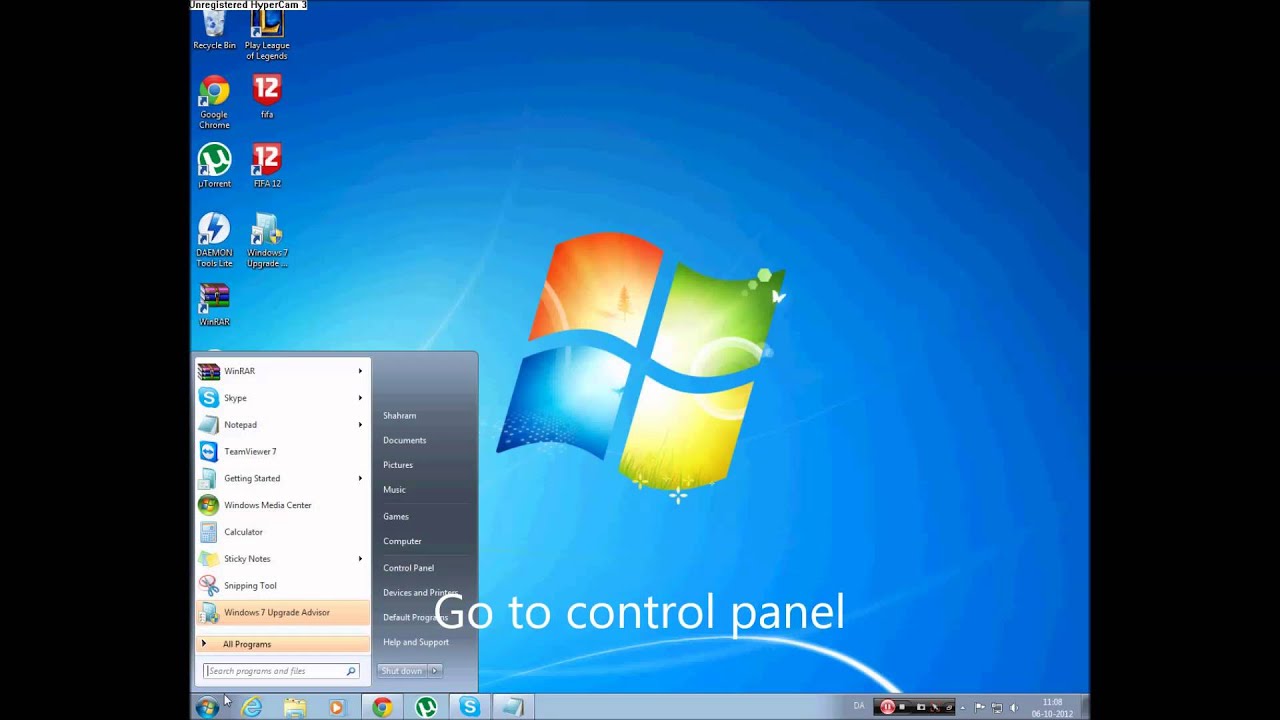Image resolution: width=1280 pixels, height=720 pixels.
Task: Open the network tray icon
Action: click(x=997, y=707)
